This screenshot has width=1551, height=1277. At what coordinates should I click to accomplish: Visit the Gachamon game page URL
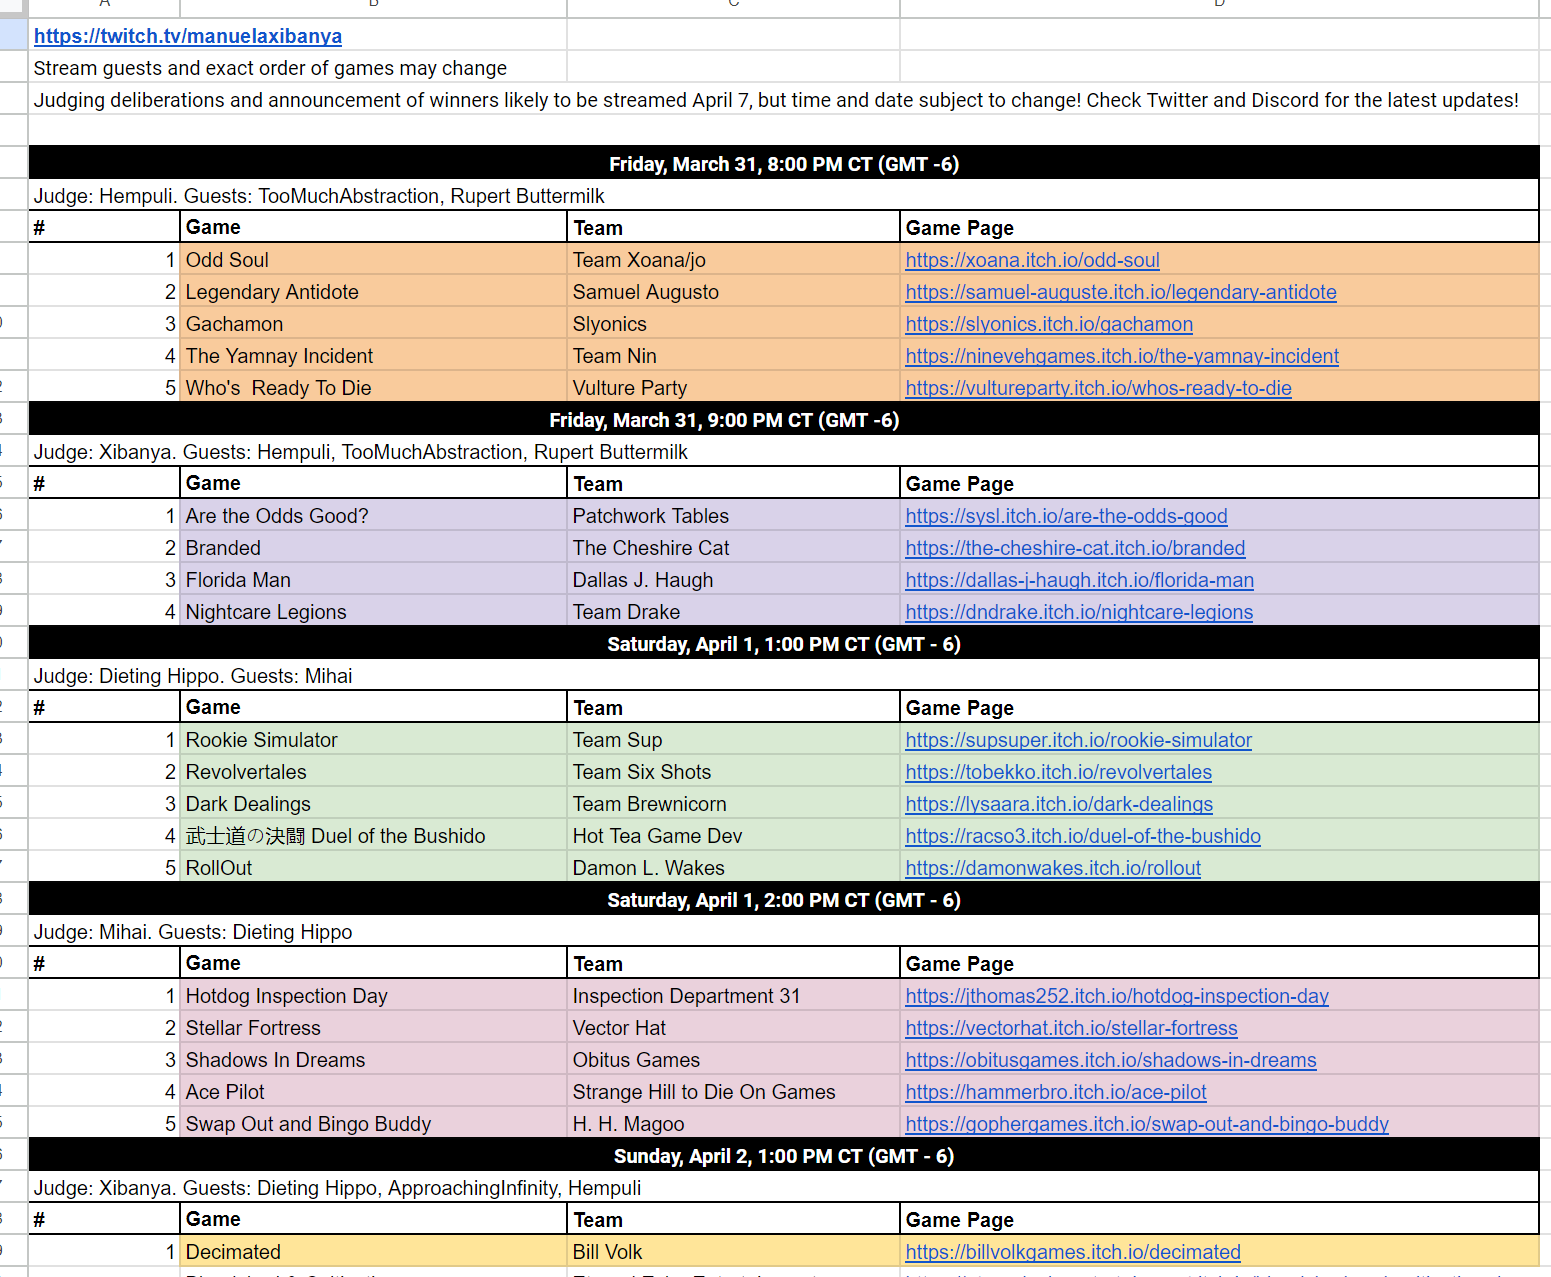point(1048,325)
